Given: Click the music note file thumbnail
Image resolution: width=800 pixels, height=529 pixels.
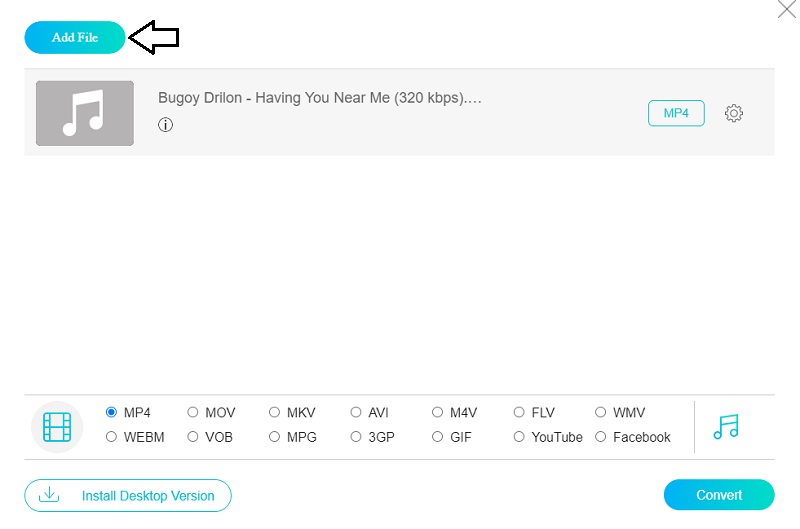Looking at the screenshot, I should [84, 113].
